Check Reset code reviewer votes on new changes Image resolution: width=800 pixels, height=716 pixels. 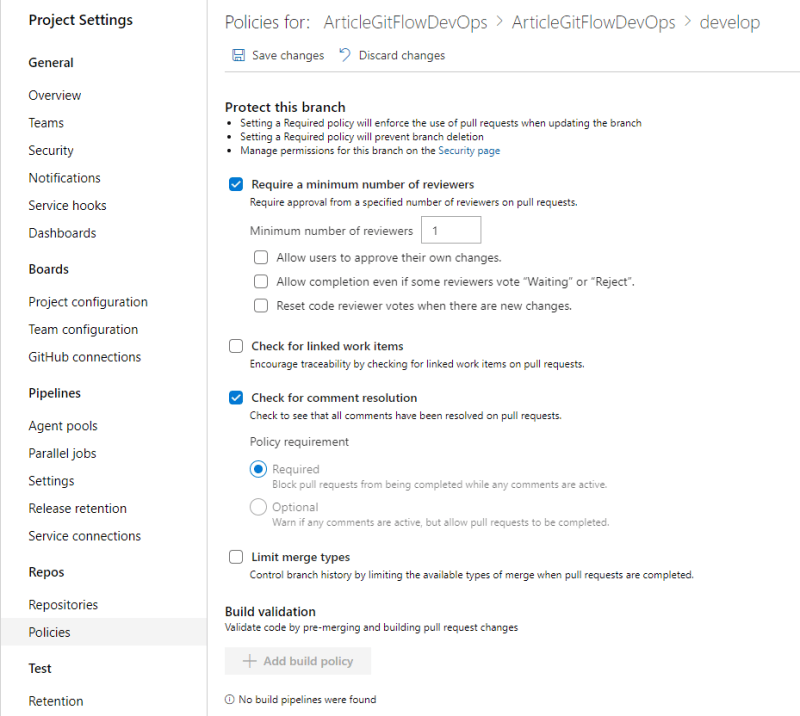point(261,305)
